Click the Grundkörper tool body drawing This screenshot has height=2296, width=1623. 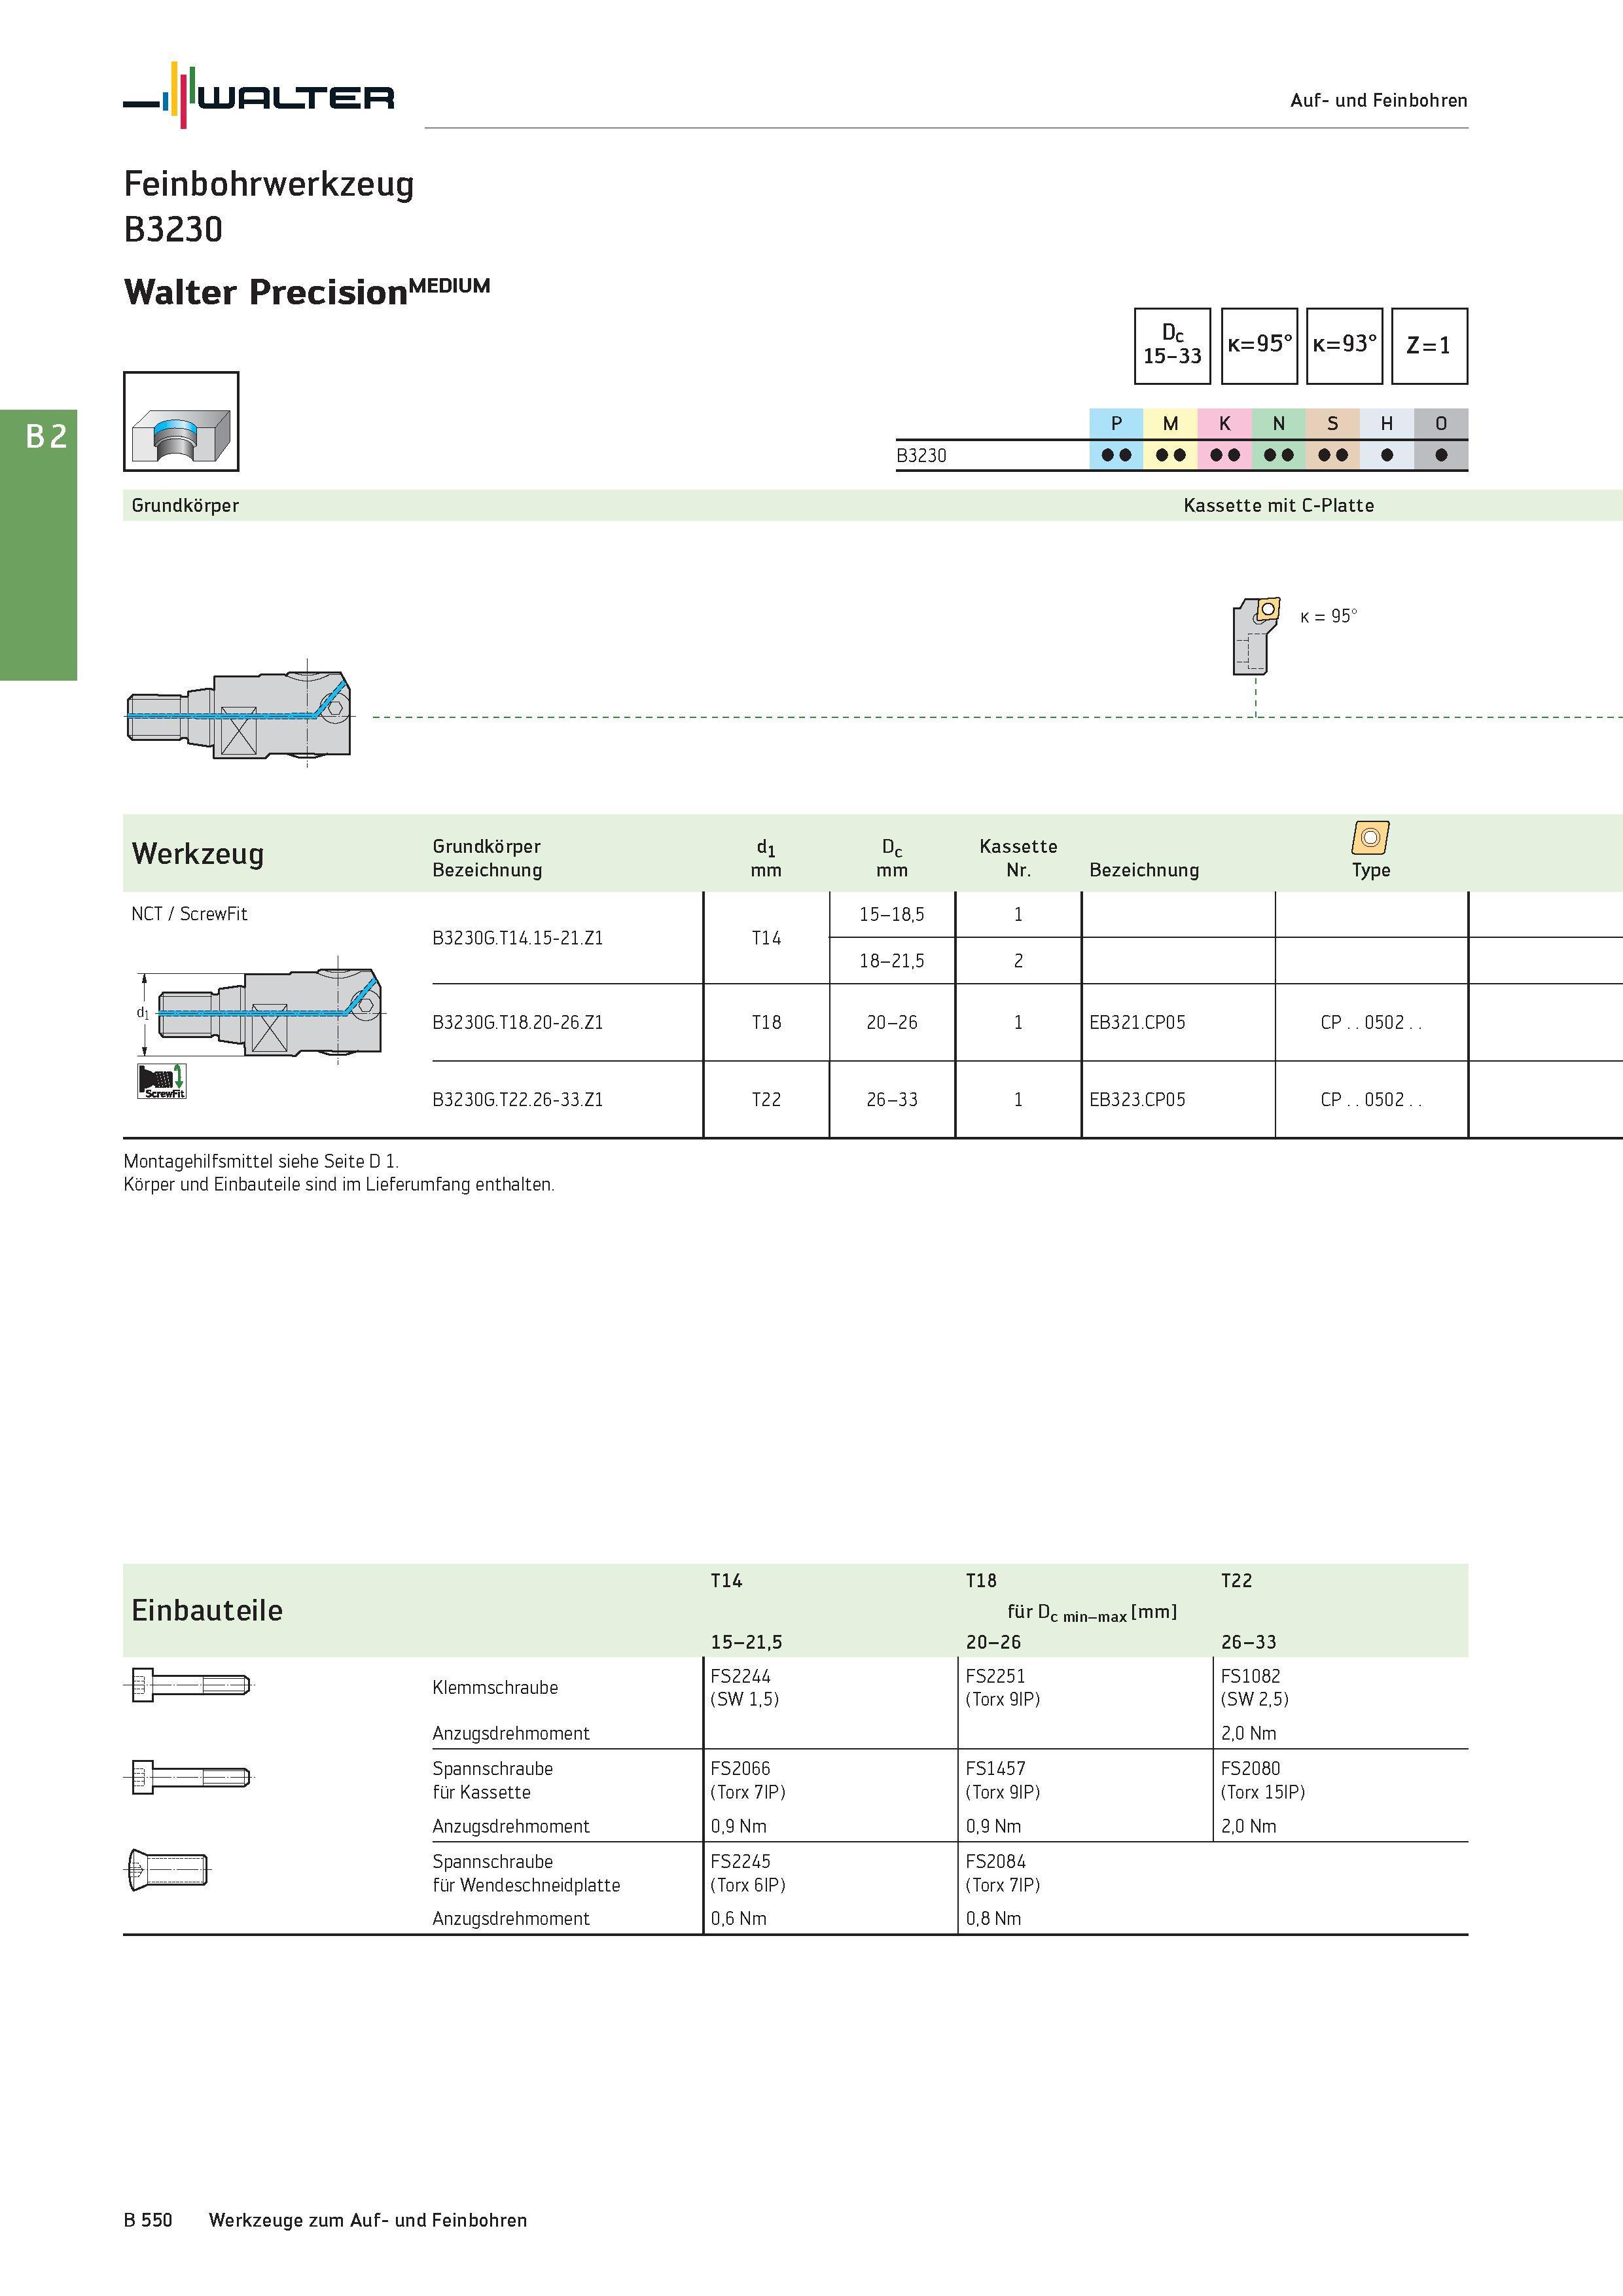(x=239, y=715)
